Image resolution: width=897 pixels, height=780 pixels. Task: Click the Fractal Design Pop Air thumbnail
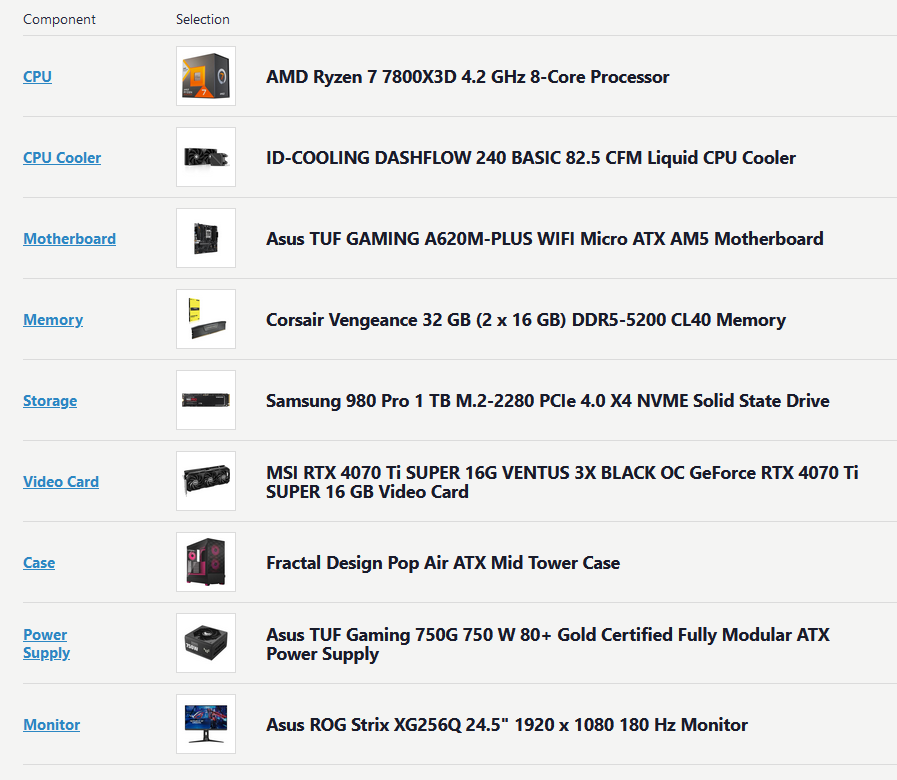206,562
